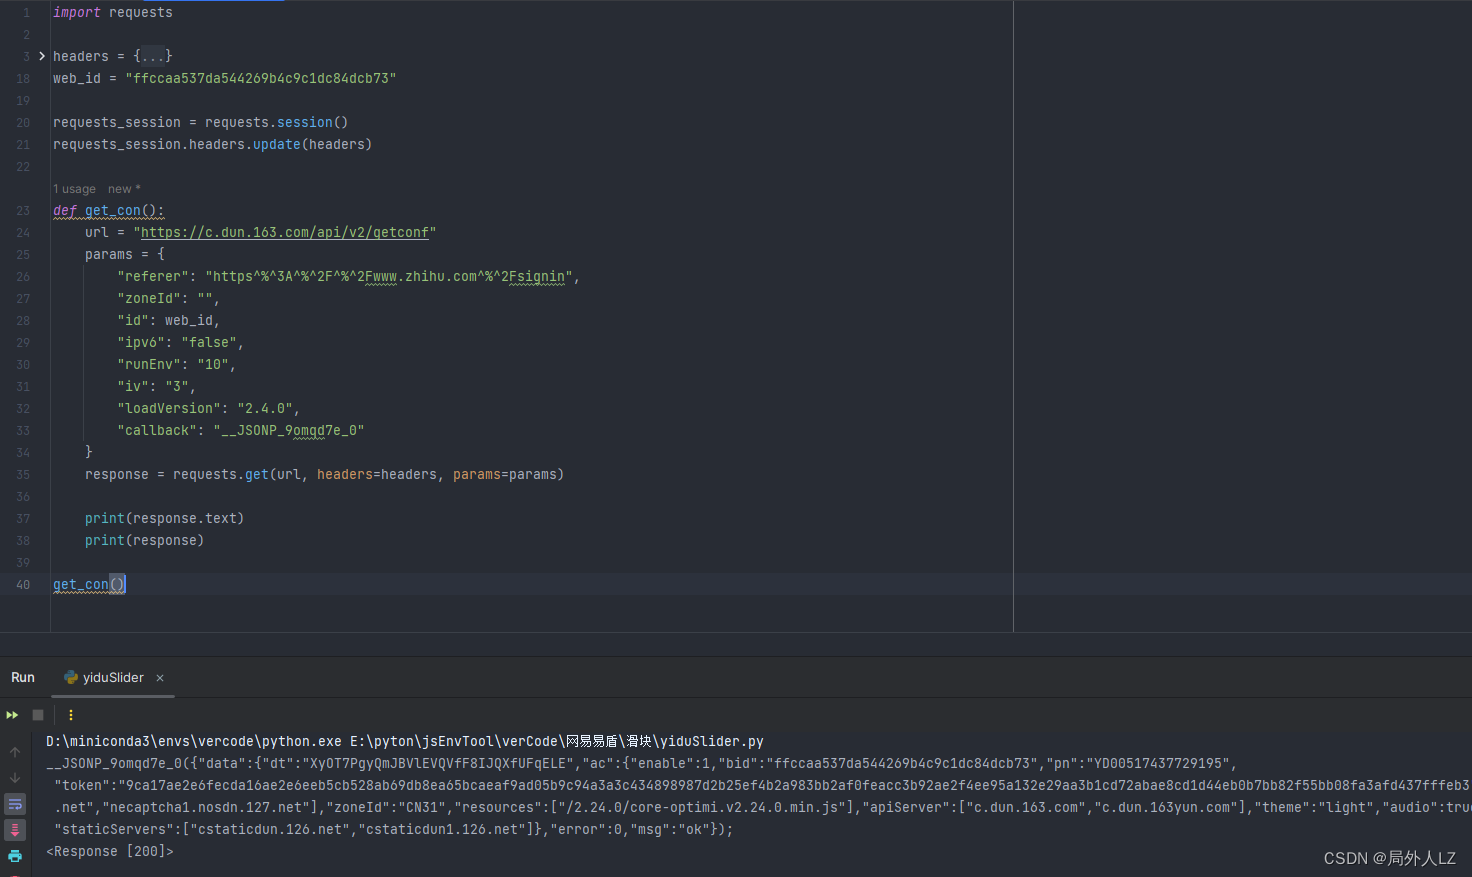This screenshot has width=1472, height=877.
Task: Click the headers.update(headers) line
Action: [x=213, y=145]
